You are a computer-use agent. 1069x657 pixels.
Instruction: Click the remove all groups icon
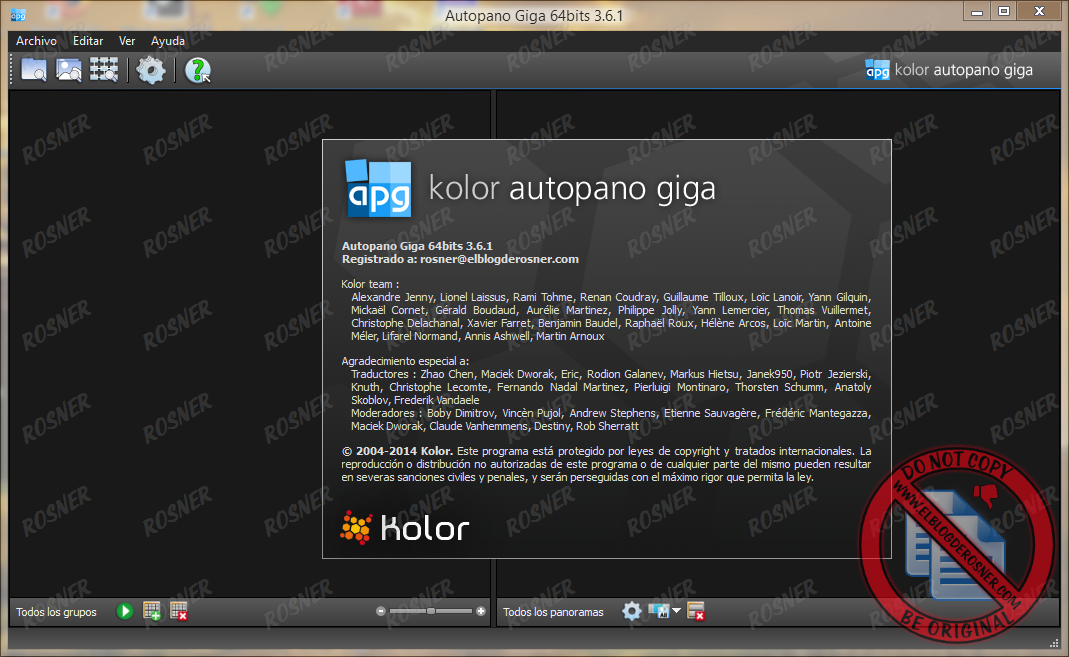(179, 611)
